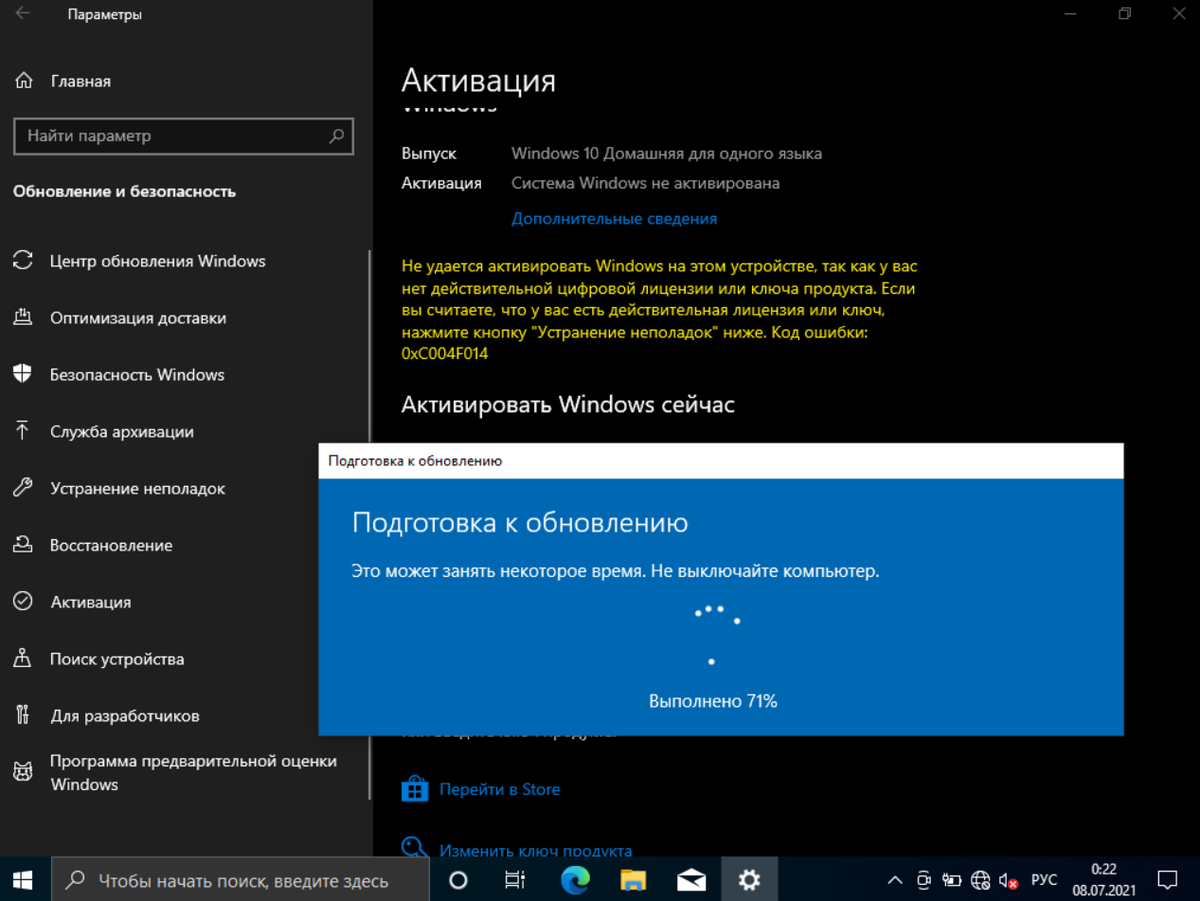Click the Settings gear on taskbar

coord(749,880)
